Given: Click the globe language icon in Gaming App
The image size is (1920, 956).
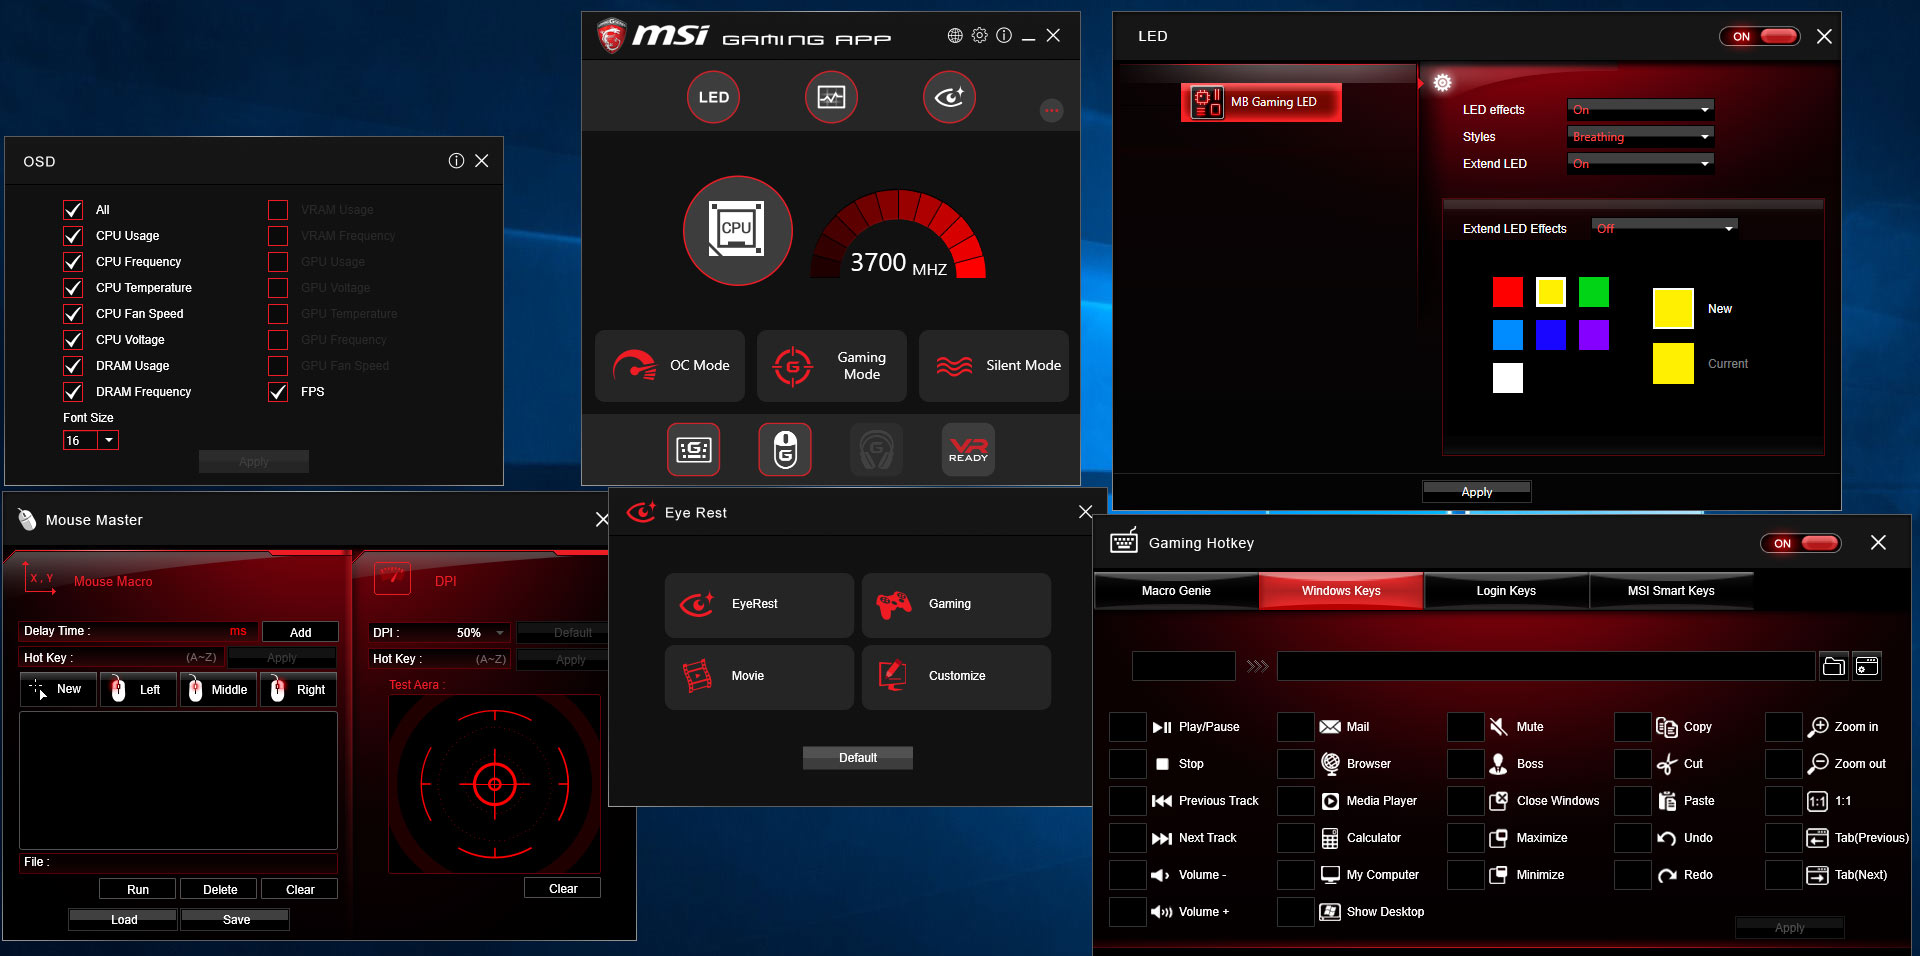Looking at the screenshot, I should [x=955, y=36].
